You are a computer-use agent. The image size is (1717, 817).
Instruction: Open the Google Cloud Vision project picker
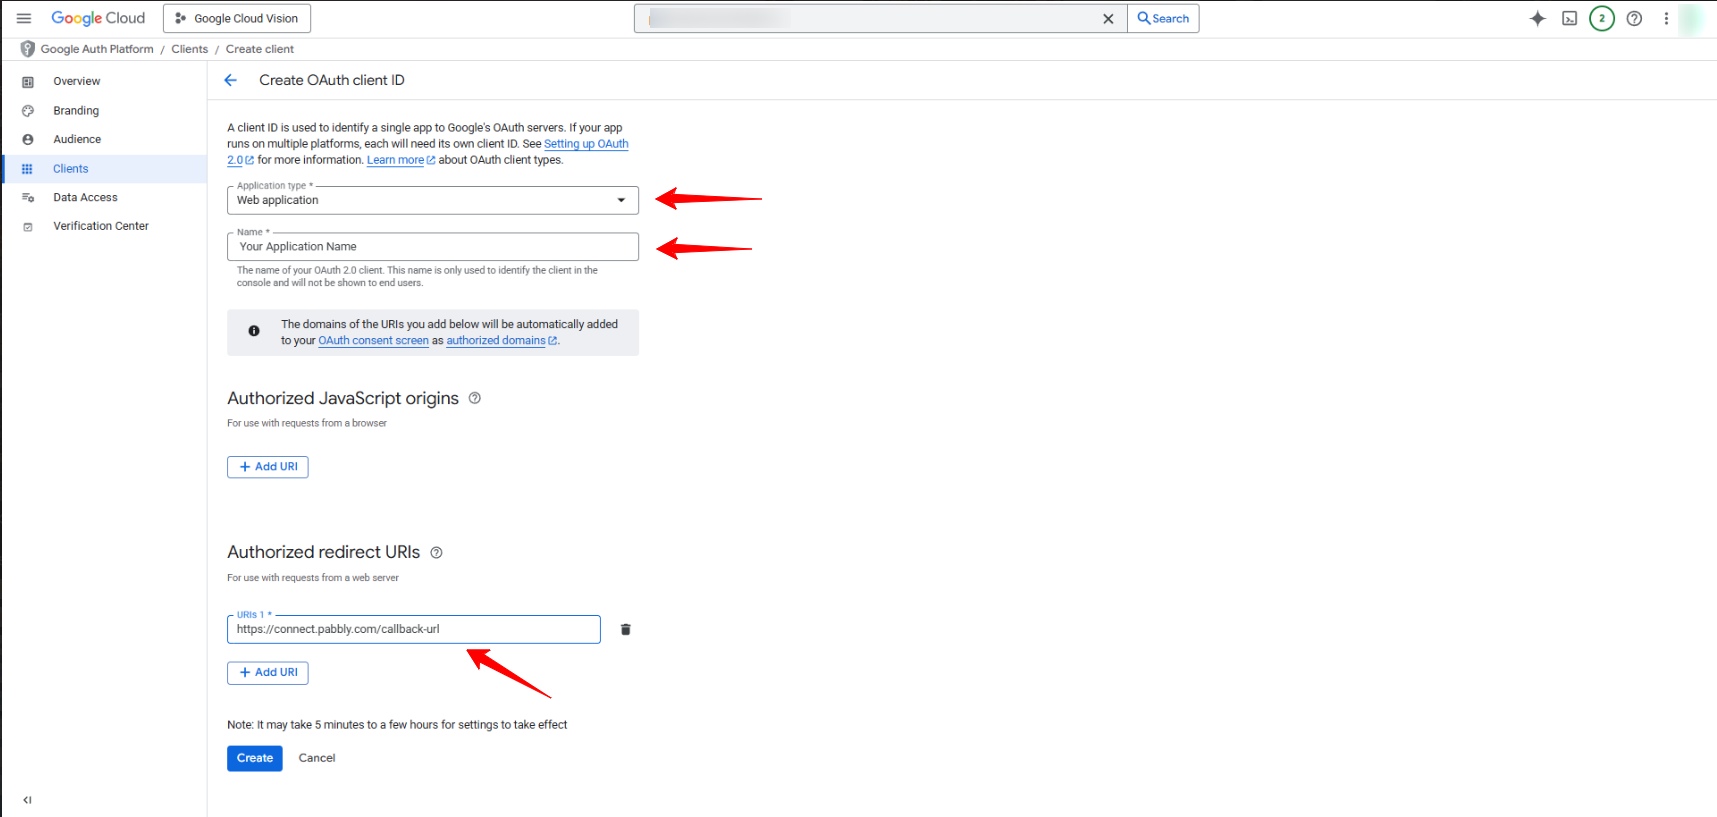237,18
